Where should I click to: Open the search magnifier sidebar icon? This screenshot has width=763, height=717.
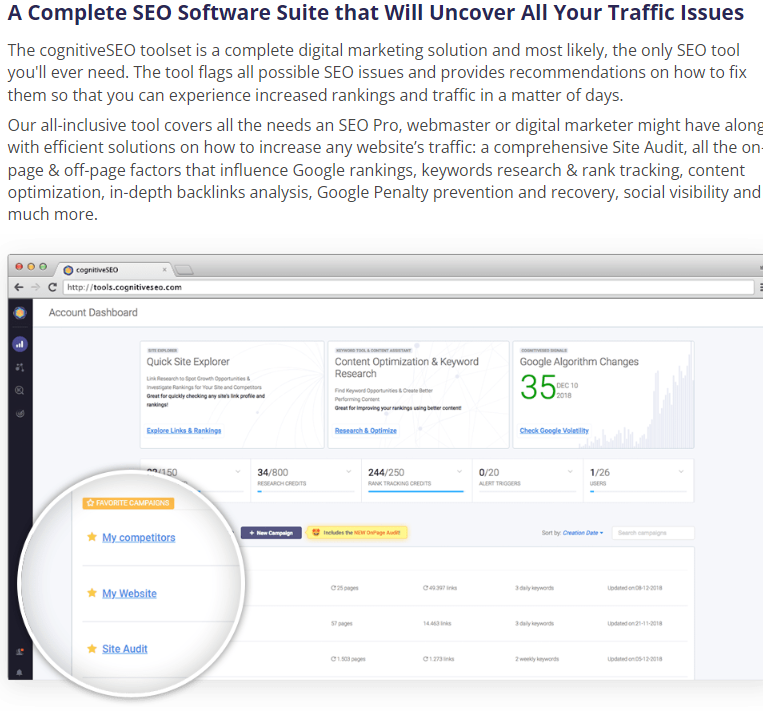19,390
